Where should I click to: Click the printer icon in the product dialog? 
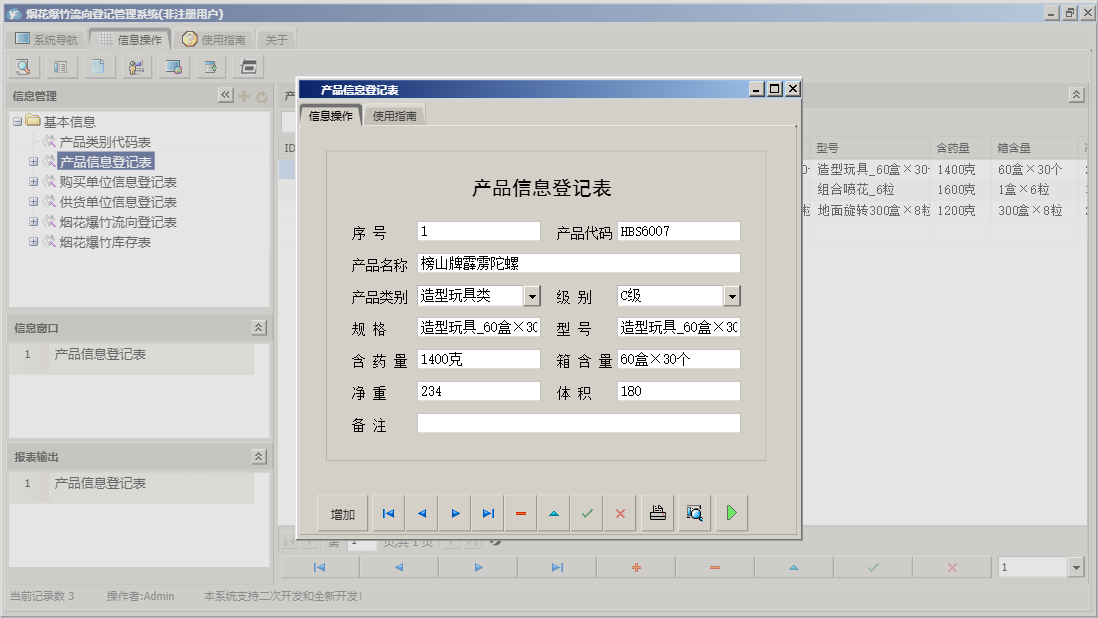tap(657, 512)
